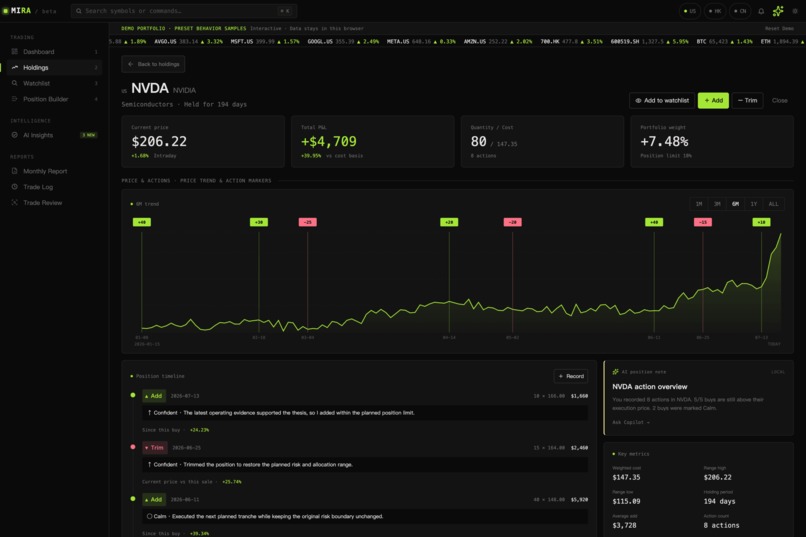This screenshot has height=537, width=806.
Task: Click the Trim button in the NVDA header
Action: pos(747,101)
